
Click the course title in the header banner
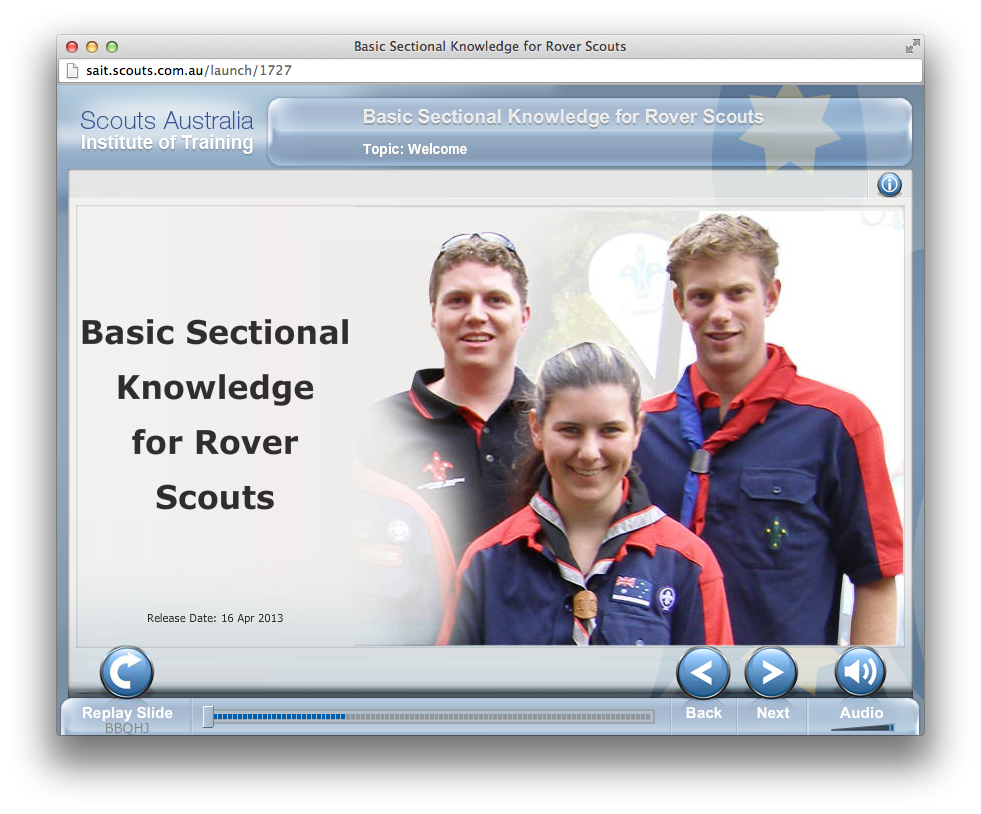(x=563, y=117)
